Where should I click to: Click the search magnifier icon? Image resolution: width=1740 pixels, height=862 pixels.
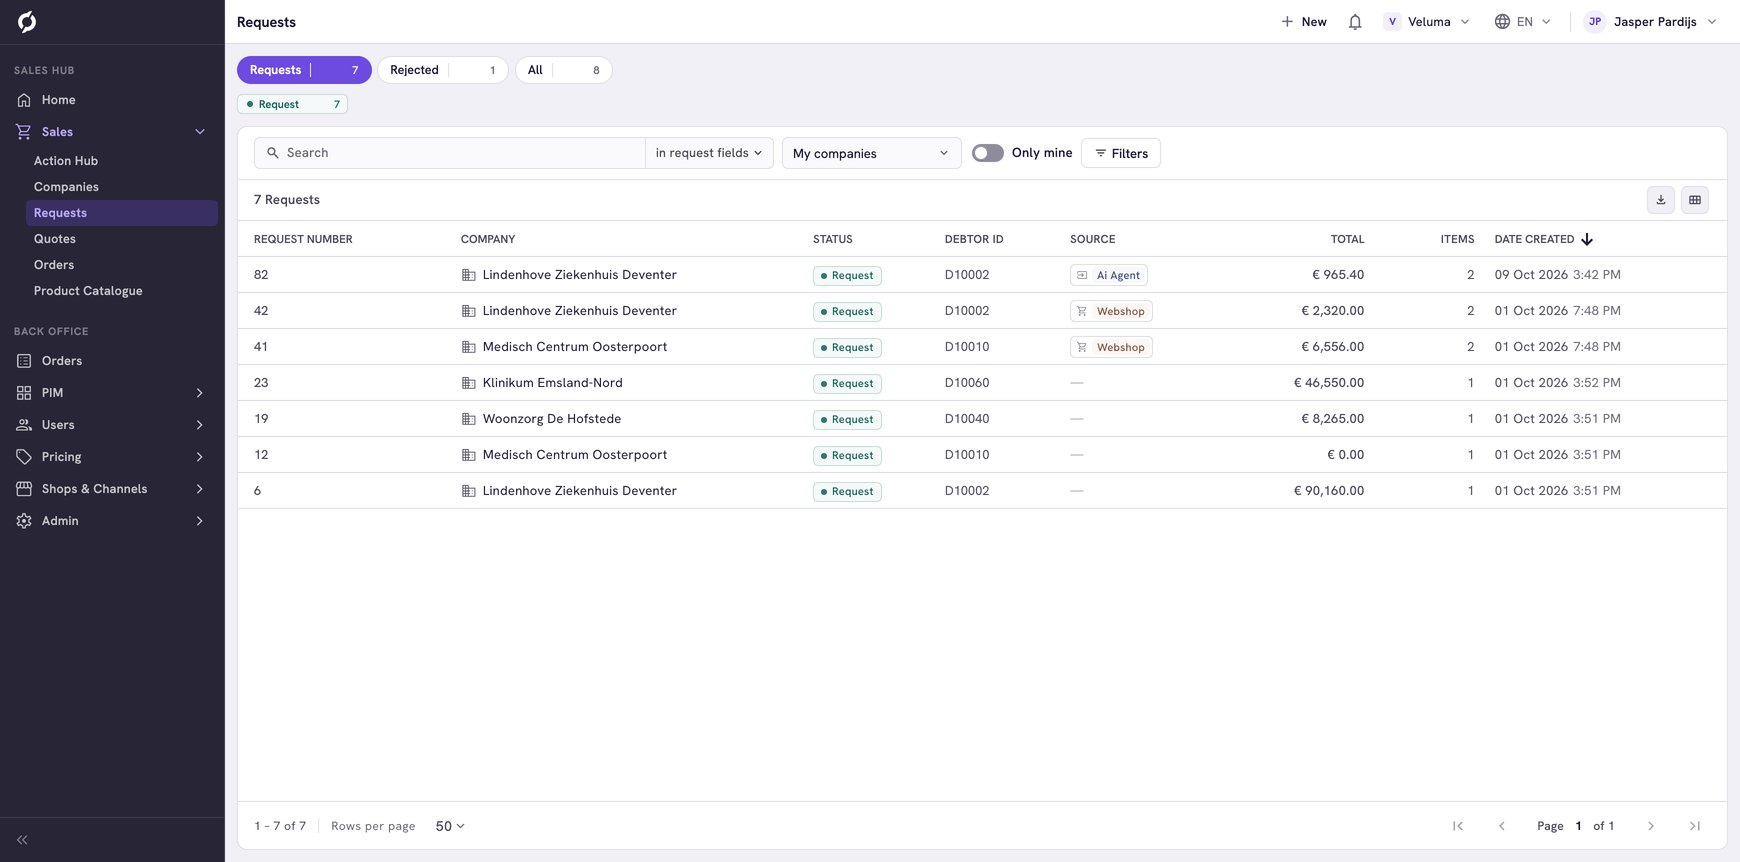pyautogui.click(x=273, y=153)
